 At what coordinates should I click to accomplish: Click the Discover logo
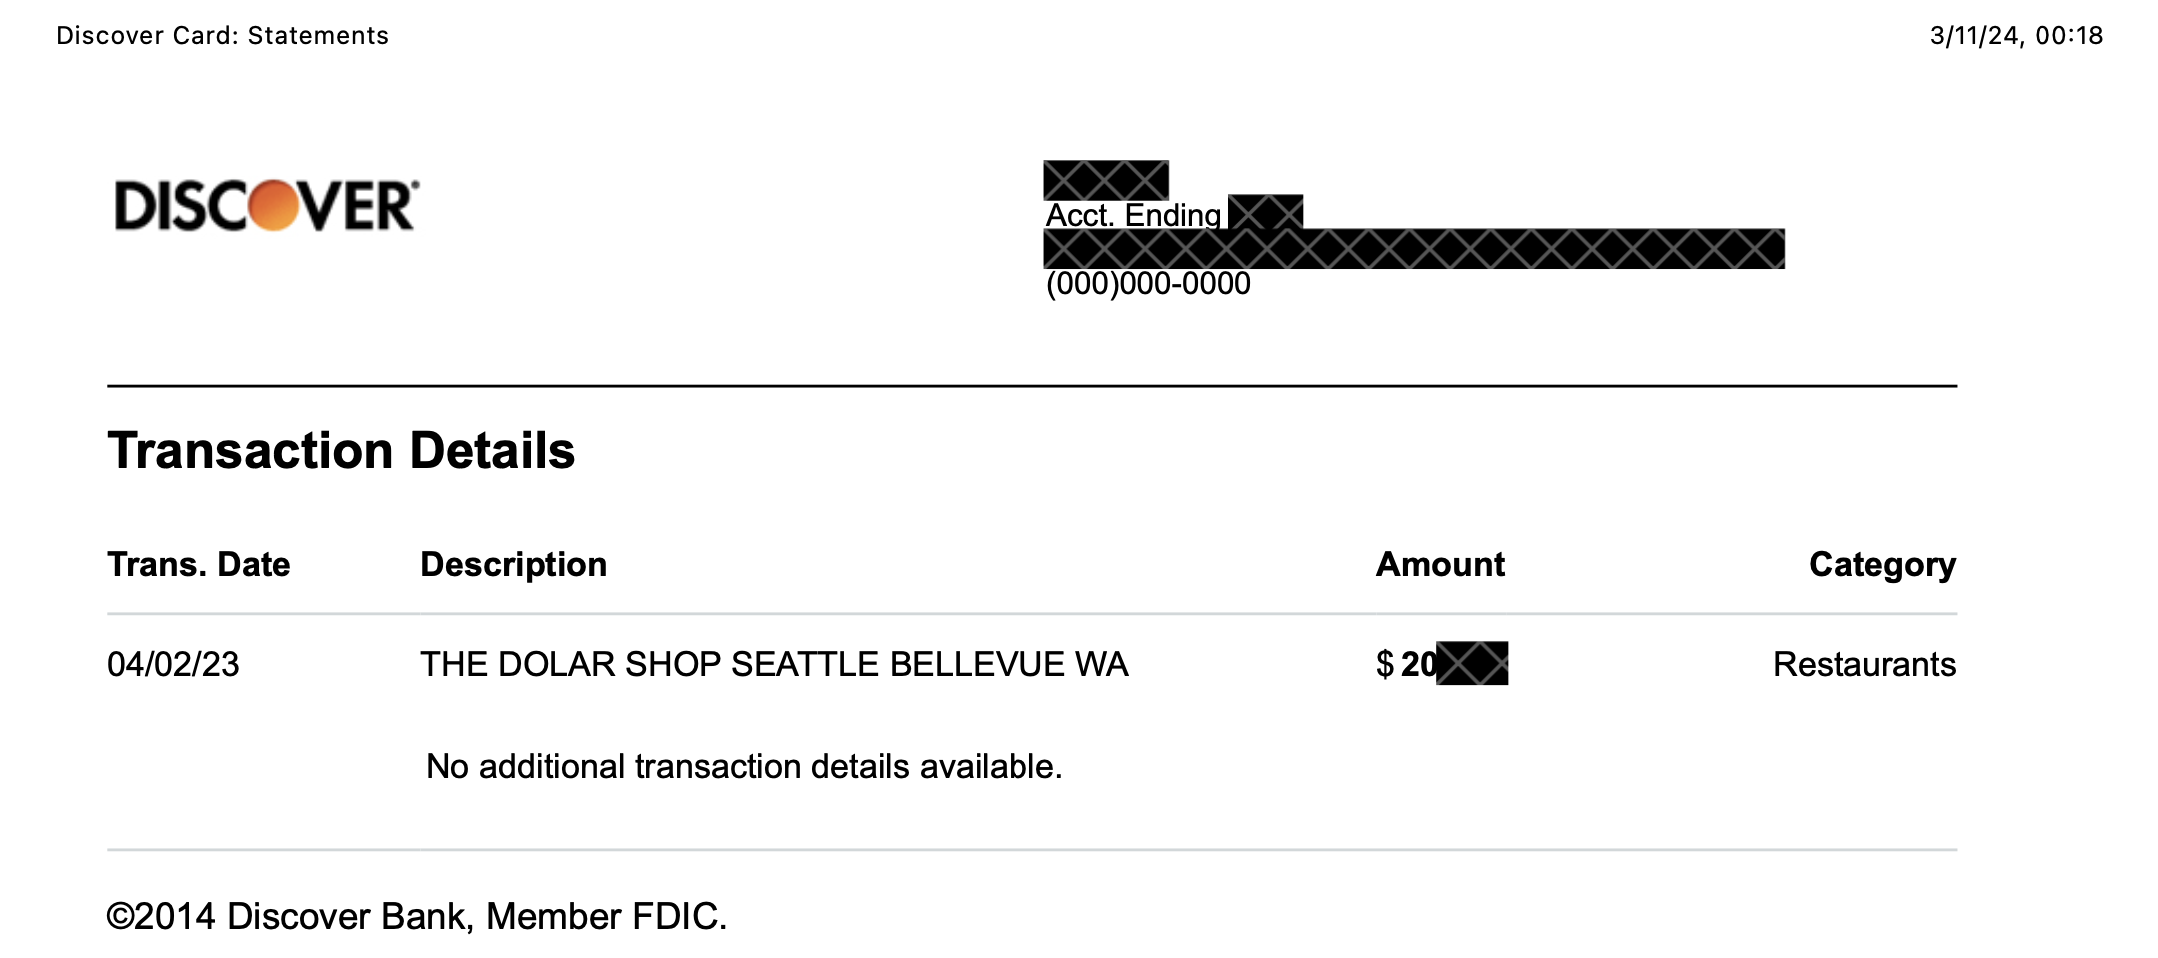267,206
